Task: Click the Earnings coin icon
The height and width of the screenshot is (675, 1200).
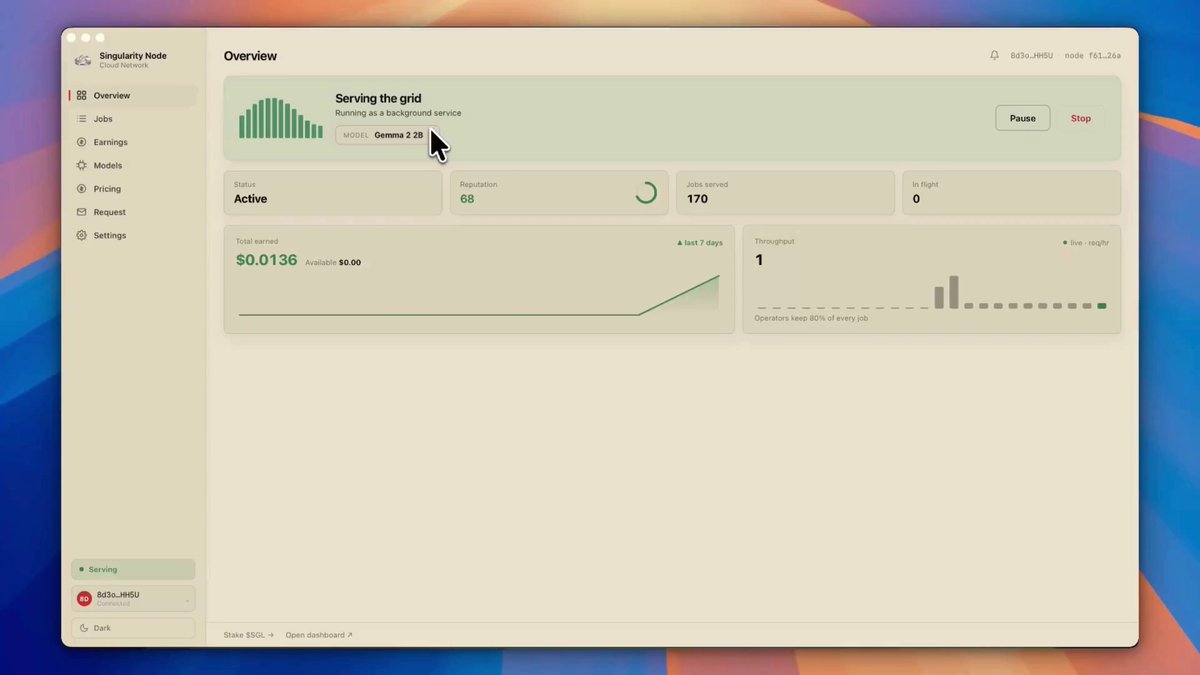Action: tap(82, 142)
